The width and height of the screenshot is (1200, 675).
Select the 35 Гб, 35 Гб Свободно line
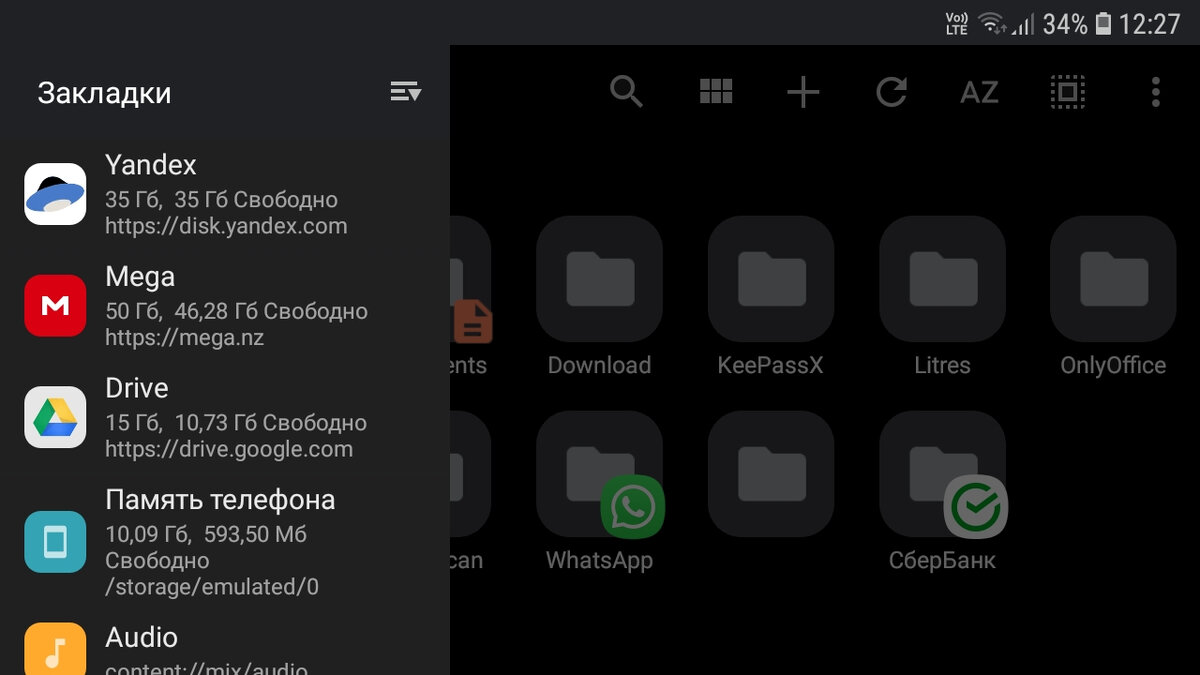[x=221, y=200]
